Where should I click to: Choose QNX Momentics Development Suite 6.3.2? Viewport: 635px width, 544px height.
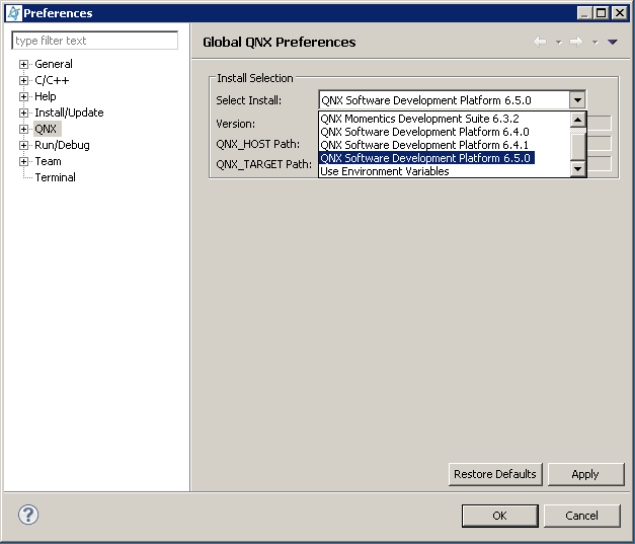click(x=419, y=118)
